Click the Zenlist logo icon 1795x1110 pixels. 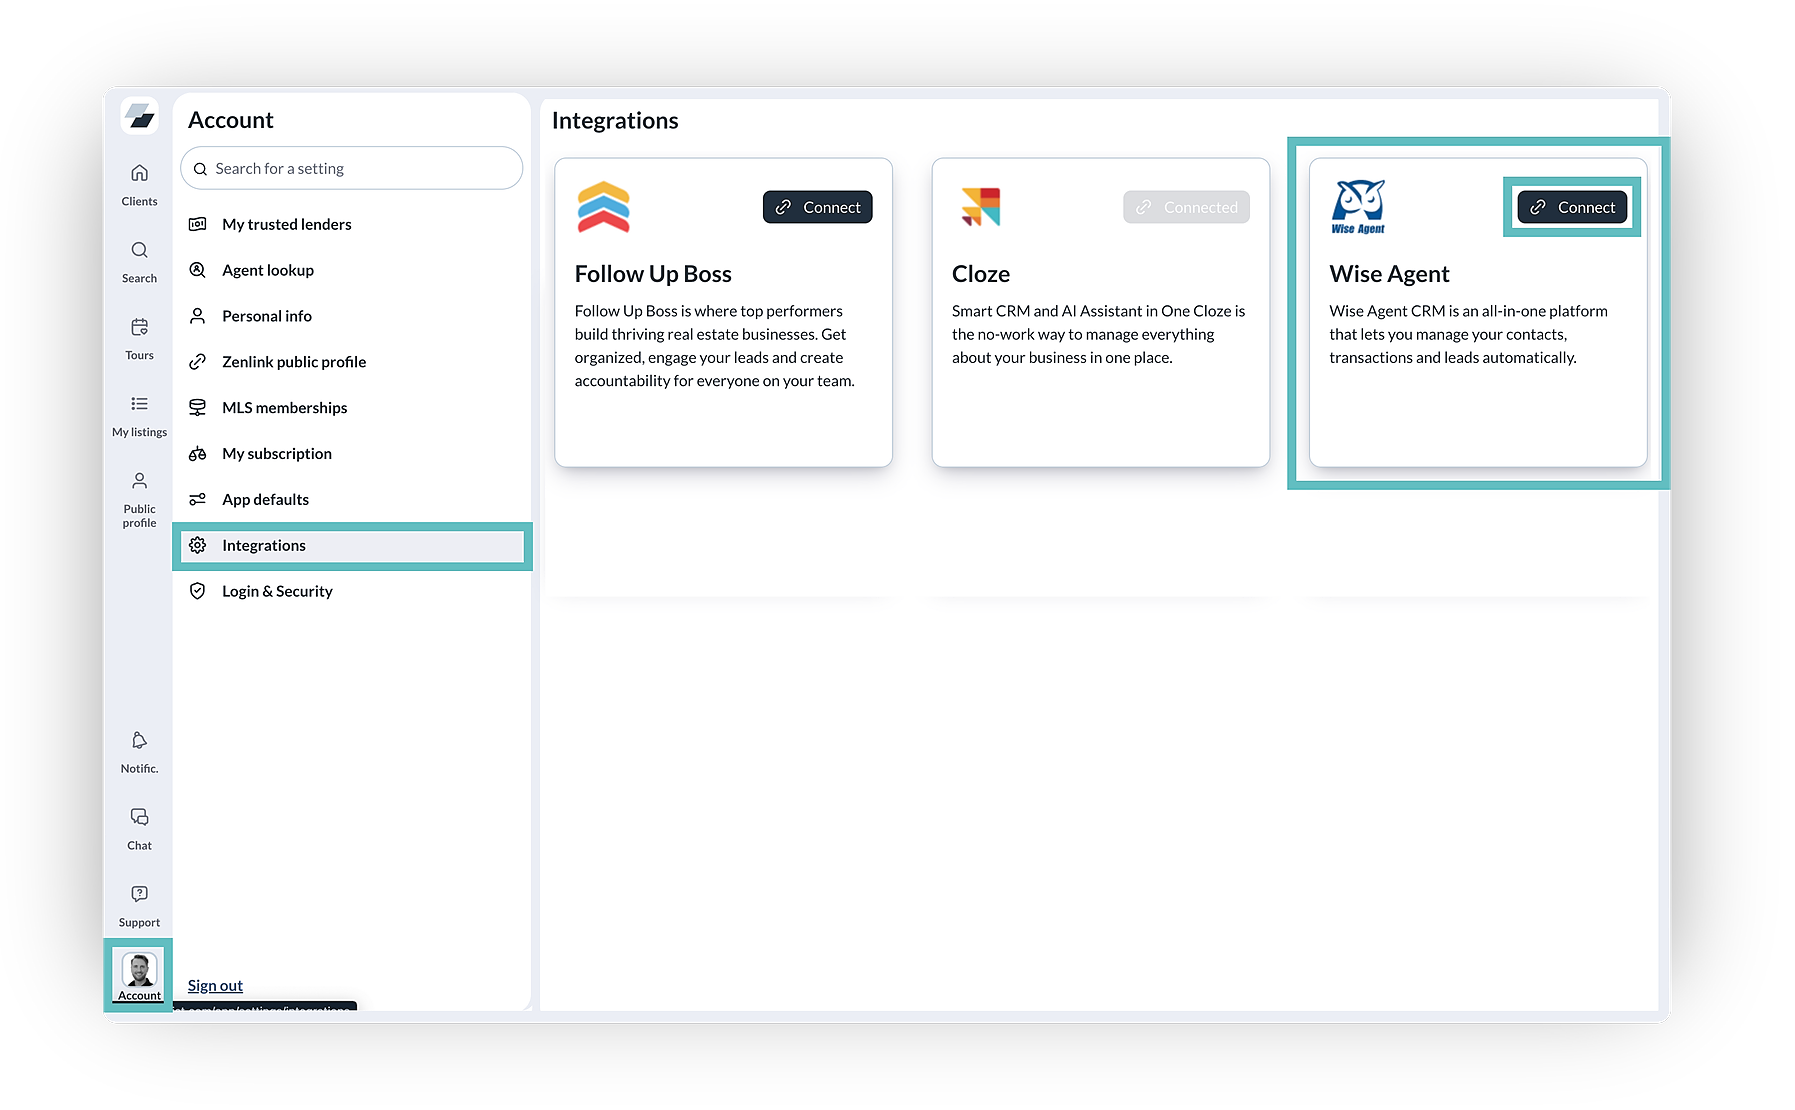[x=139, y=116]
